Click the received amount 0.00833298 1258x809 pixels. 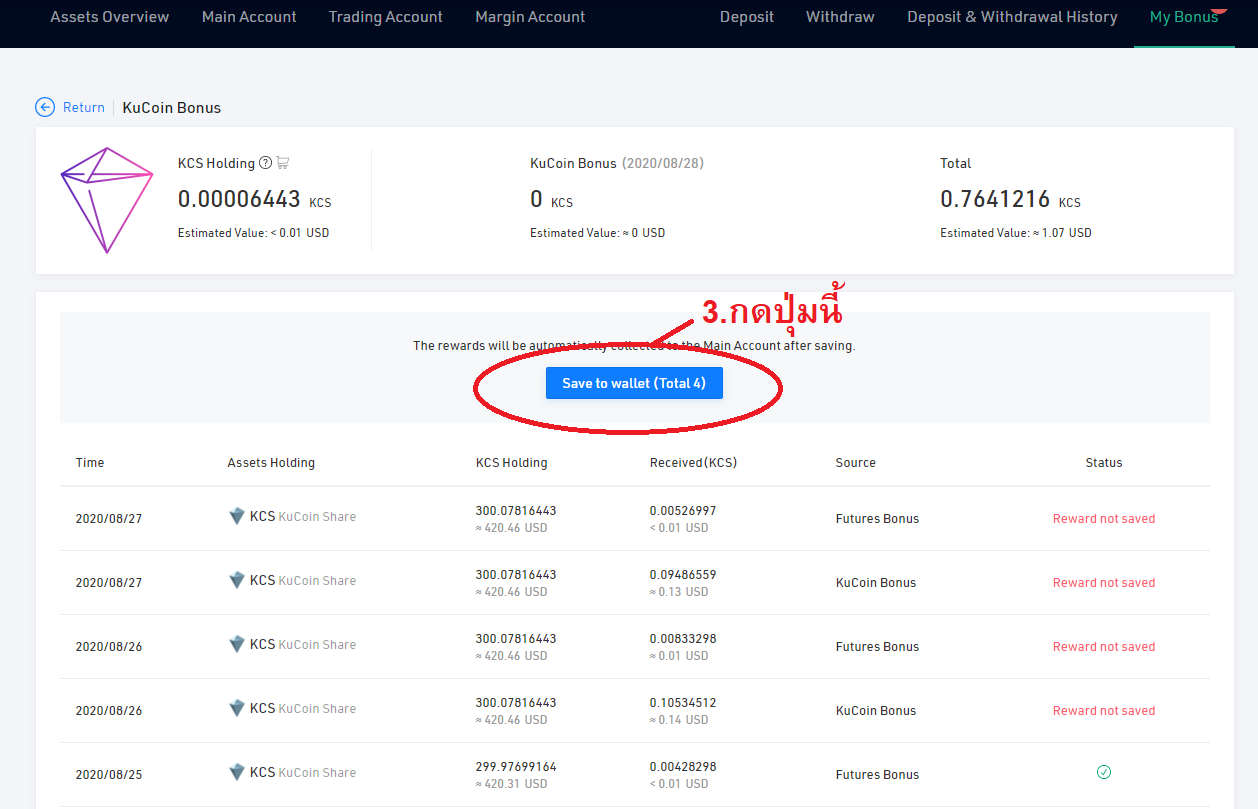(683, 639)
